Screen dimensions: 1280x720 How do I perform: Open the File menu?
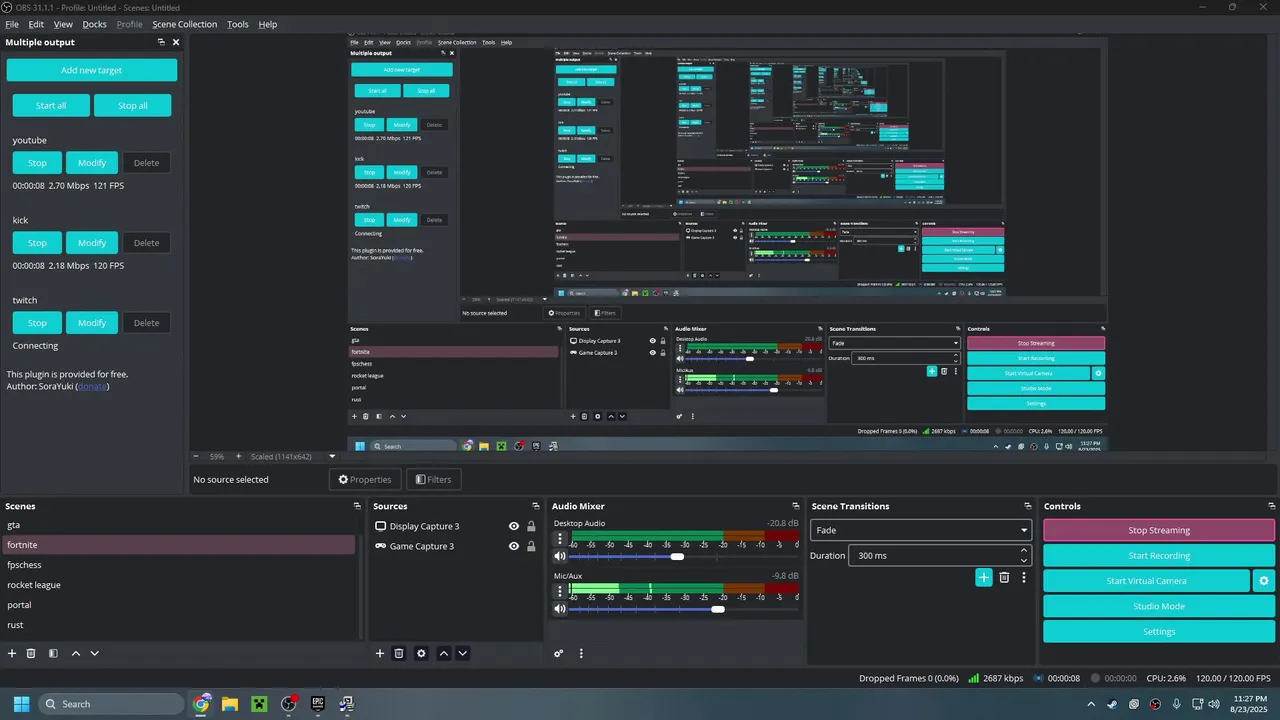(12, 24)
